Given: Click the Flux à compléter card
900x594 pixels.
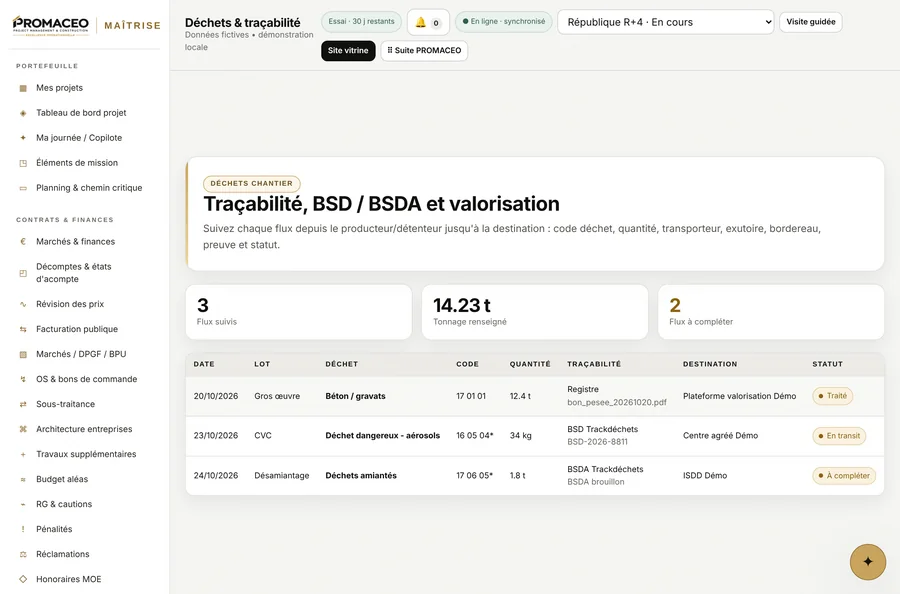Looking at the screenshot, I should coord(771,312).
